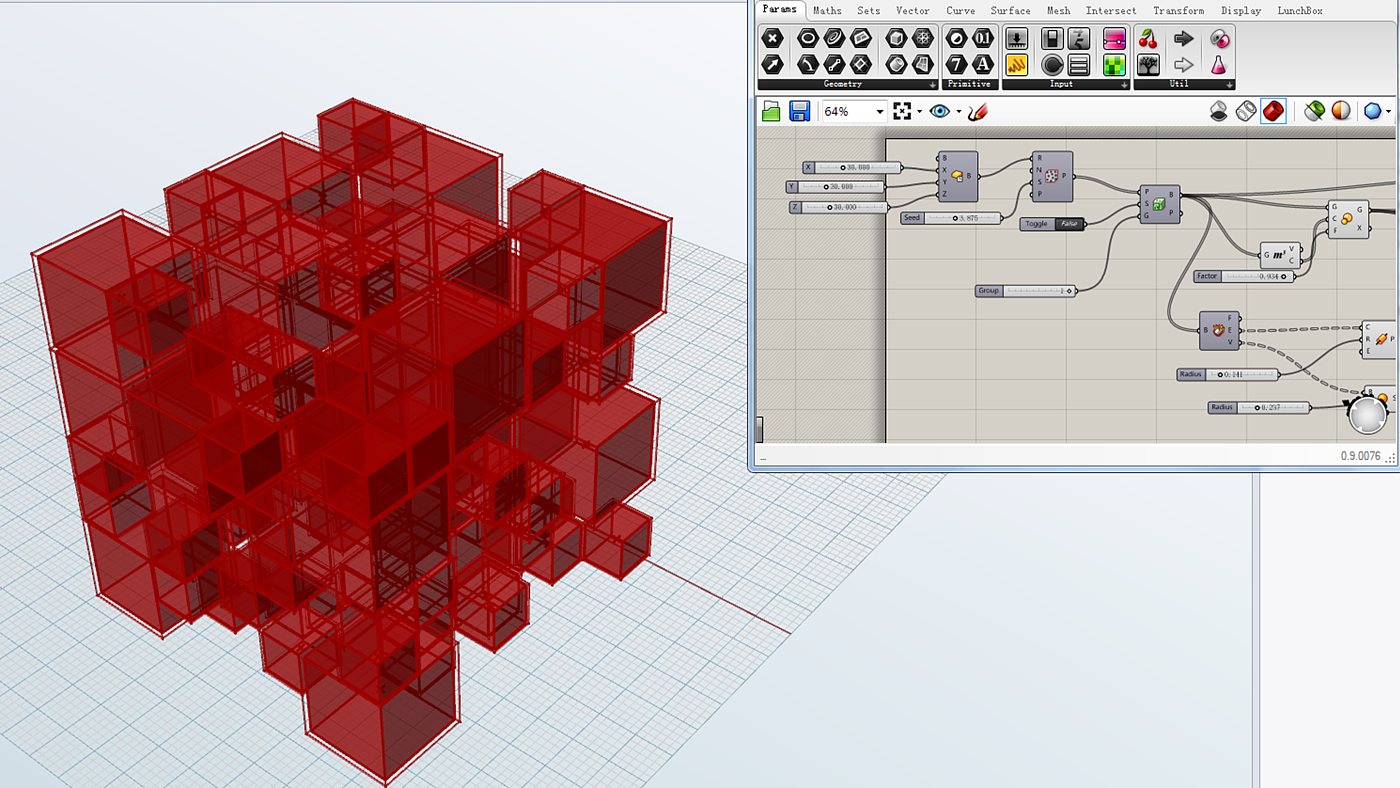Flip the Toggle component set to False

1069,224
